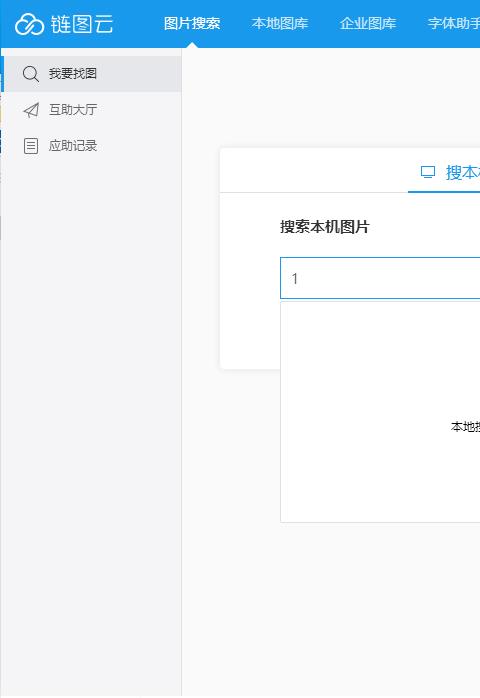
Task: Click the 搜索本机图片 heading text
Action: [x=325, y=227]
